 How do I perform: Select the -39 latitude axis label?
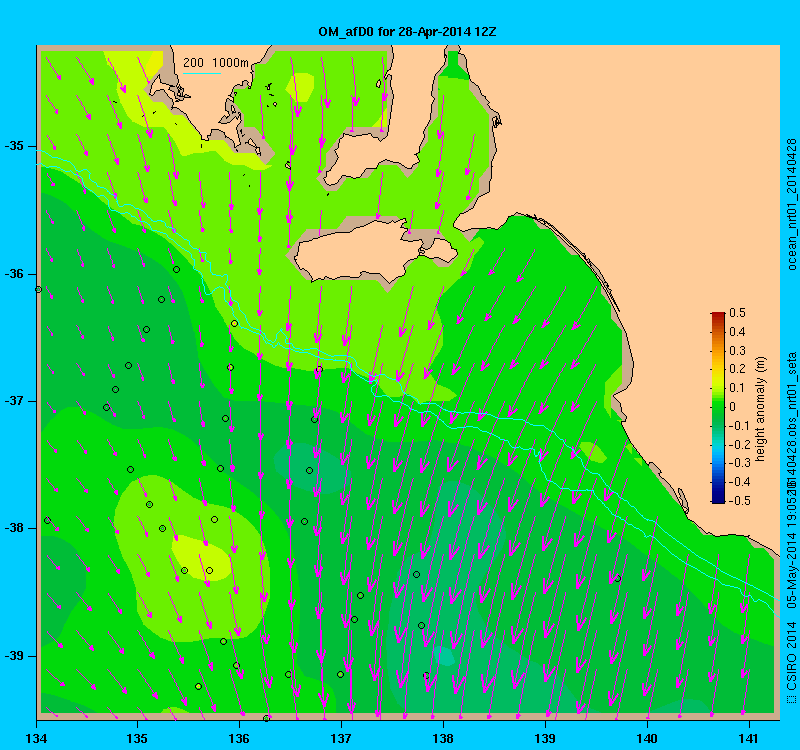pyautogui.click(x=14, y=656)
